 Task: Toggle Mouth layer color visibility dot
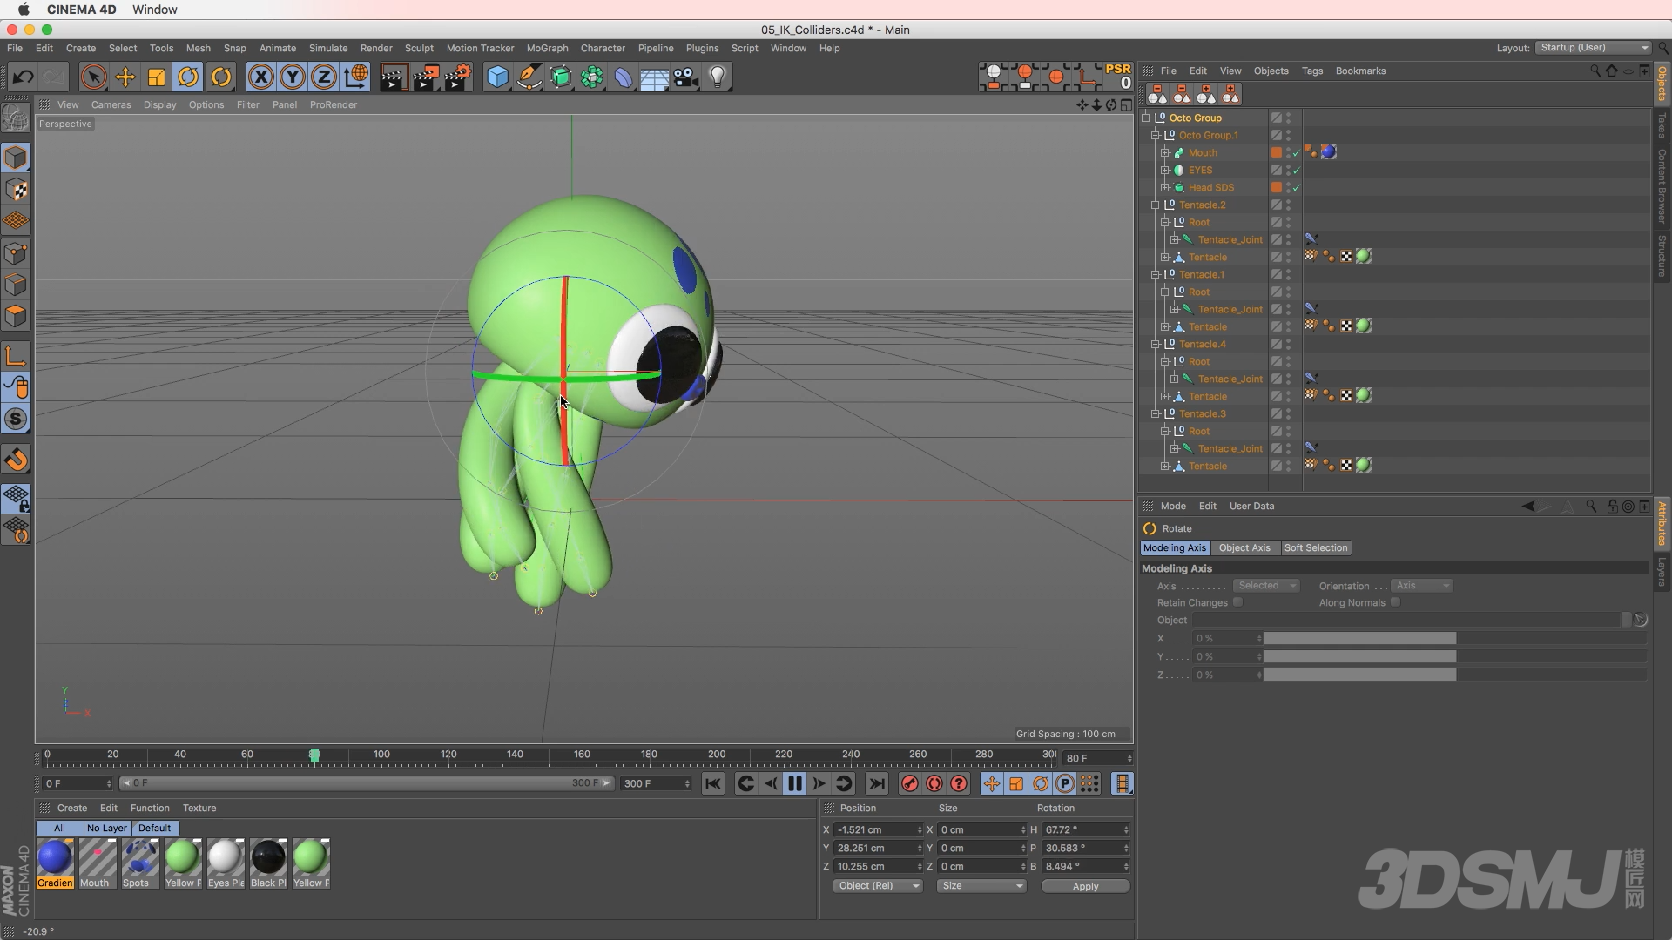[x=1276, y=153]
